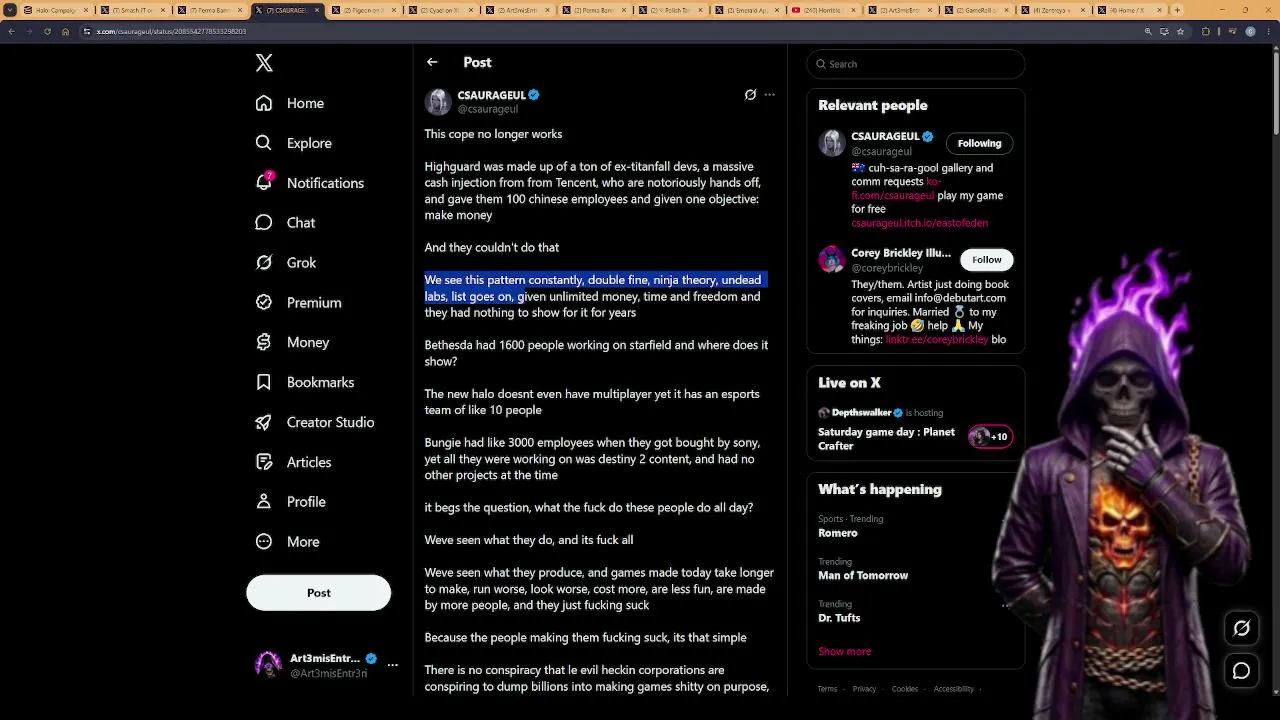The width and height of the screenshot is (1280, 720).
Task: Click the Cookies footer link
Action: 905,689
